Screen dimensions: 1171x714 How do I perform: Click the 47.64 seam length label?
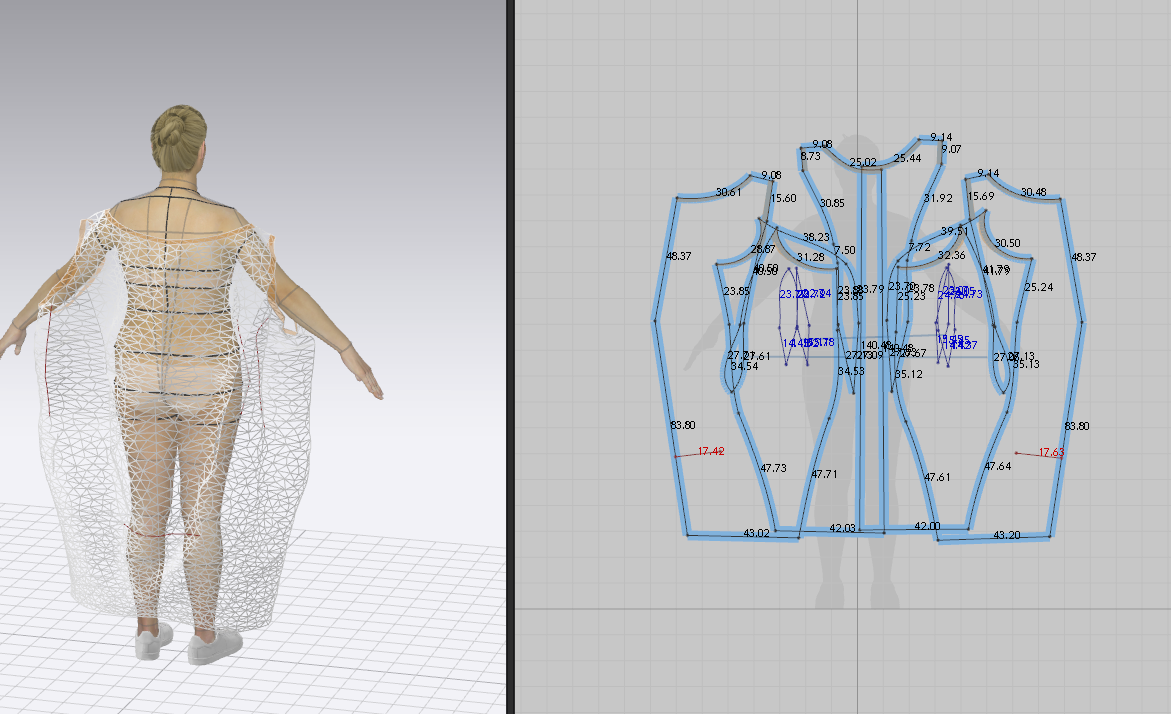[997, 466]
